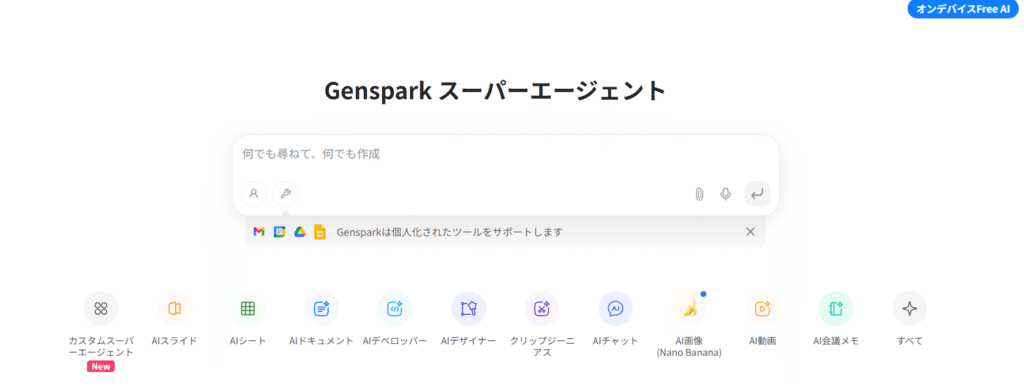Click the Gmail icon in tools banner
The height and width of the screenshot is (391, 1024).
click(259, 232)
